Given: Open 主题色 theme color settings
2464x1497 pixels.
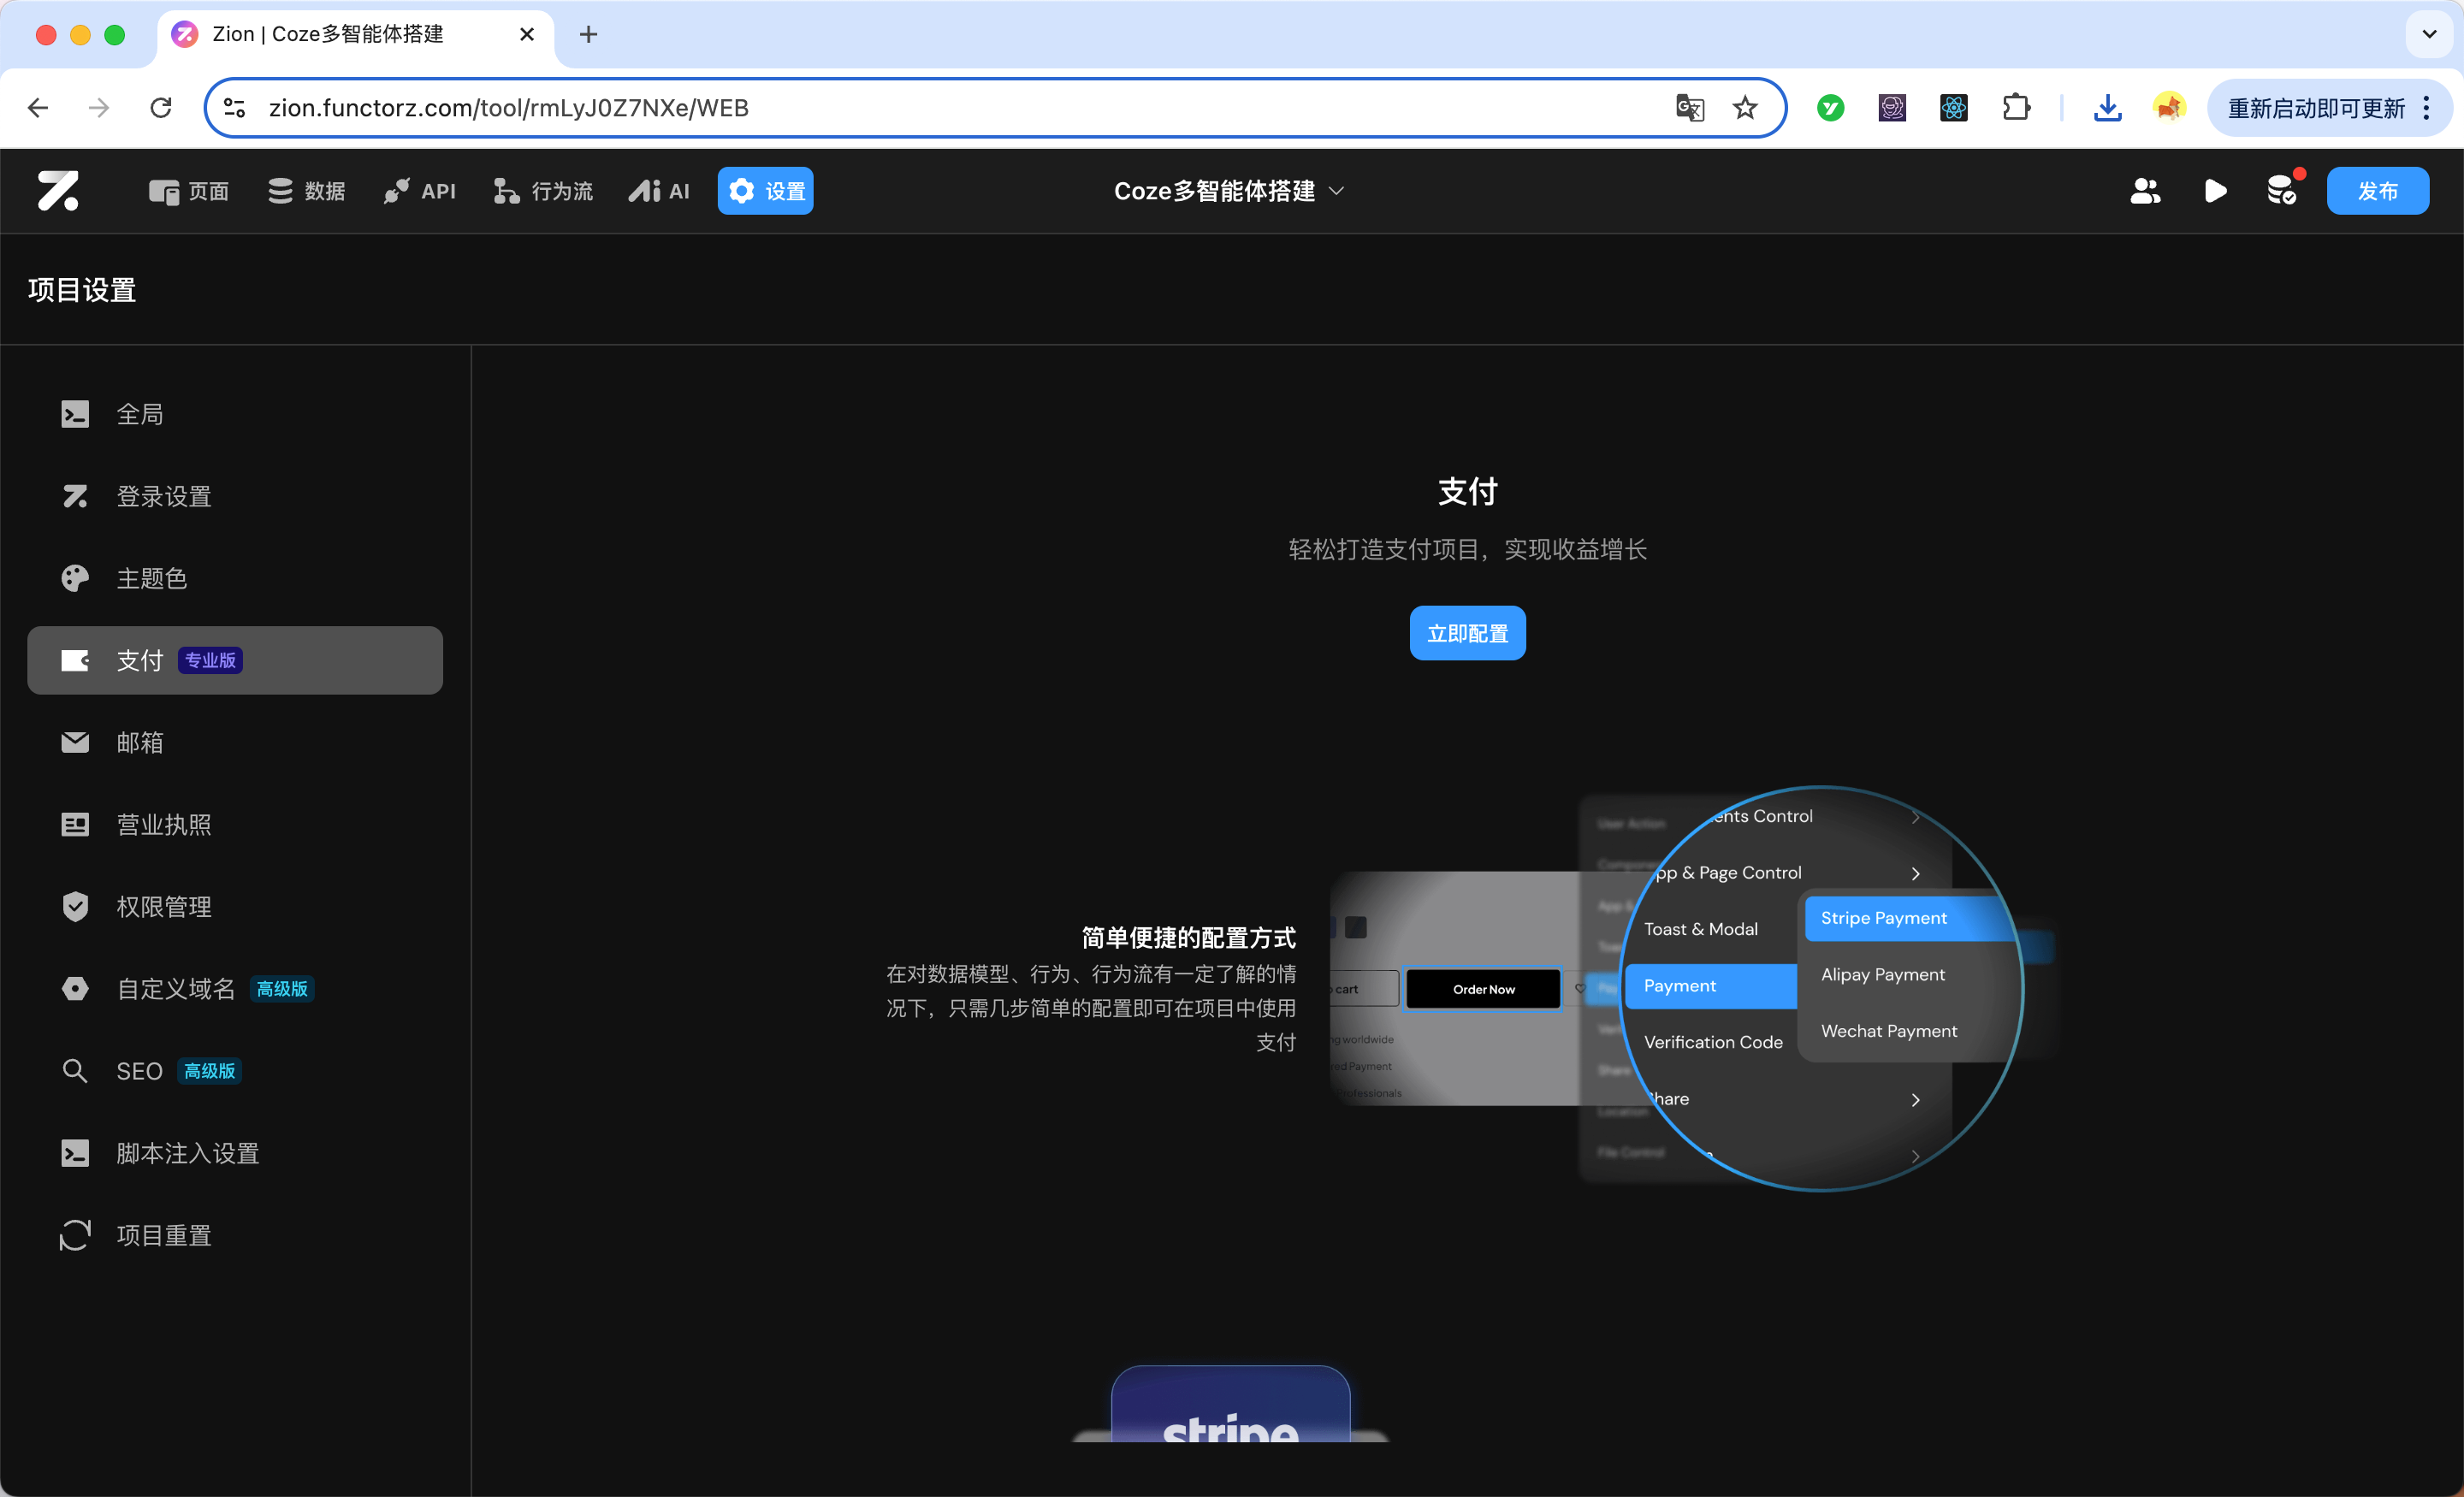Looking at the screenshot, I should (235, 578).
